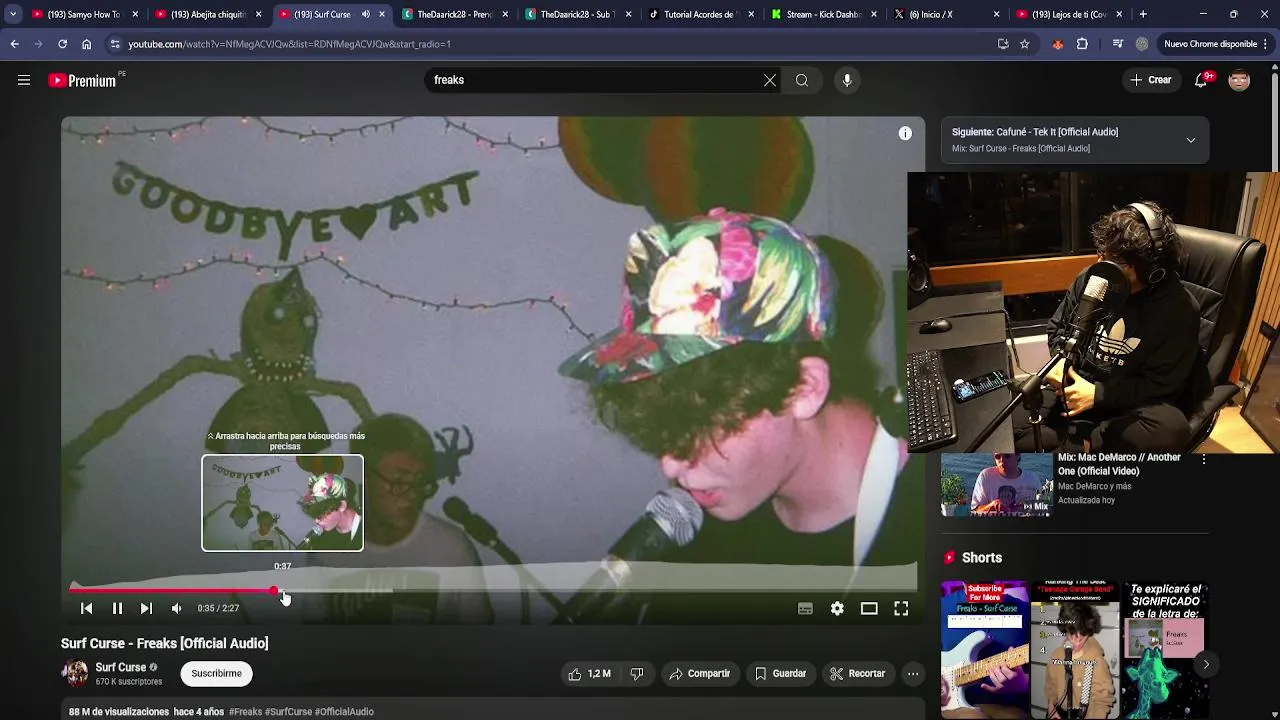This screenshot has height=720, width=1280.
Task: View site information icon in address bar
Action: pos(115,44)
